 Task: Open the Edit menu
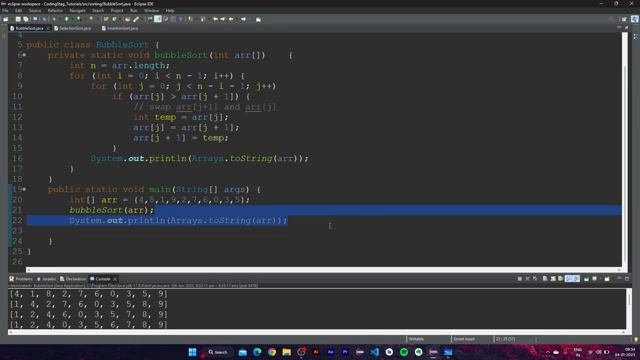(19, 11)
